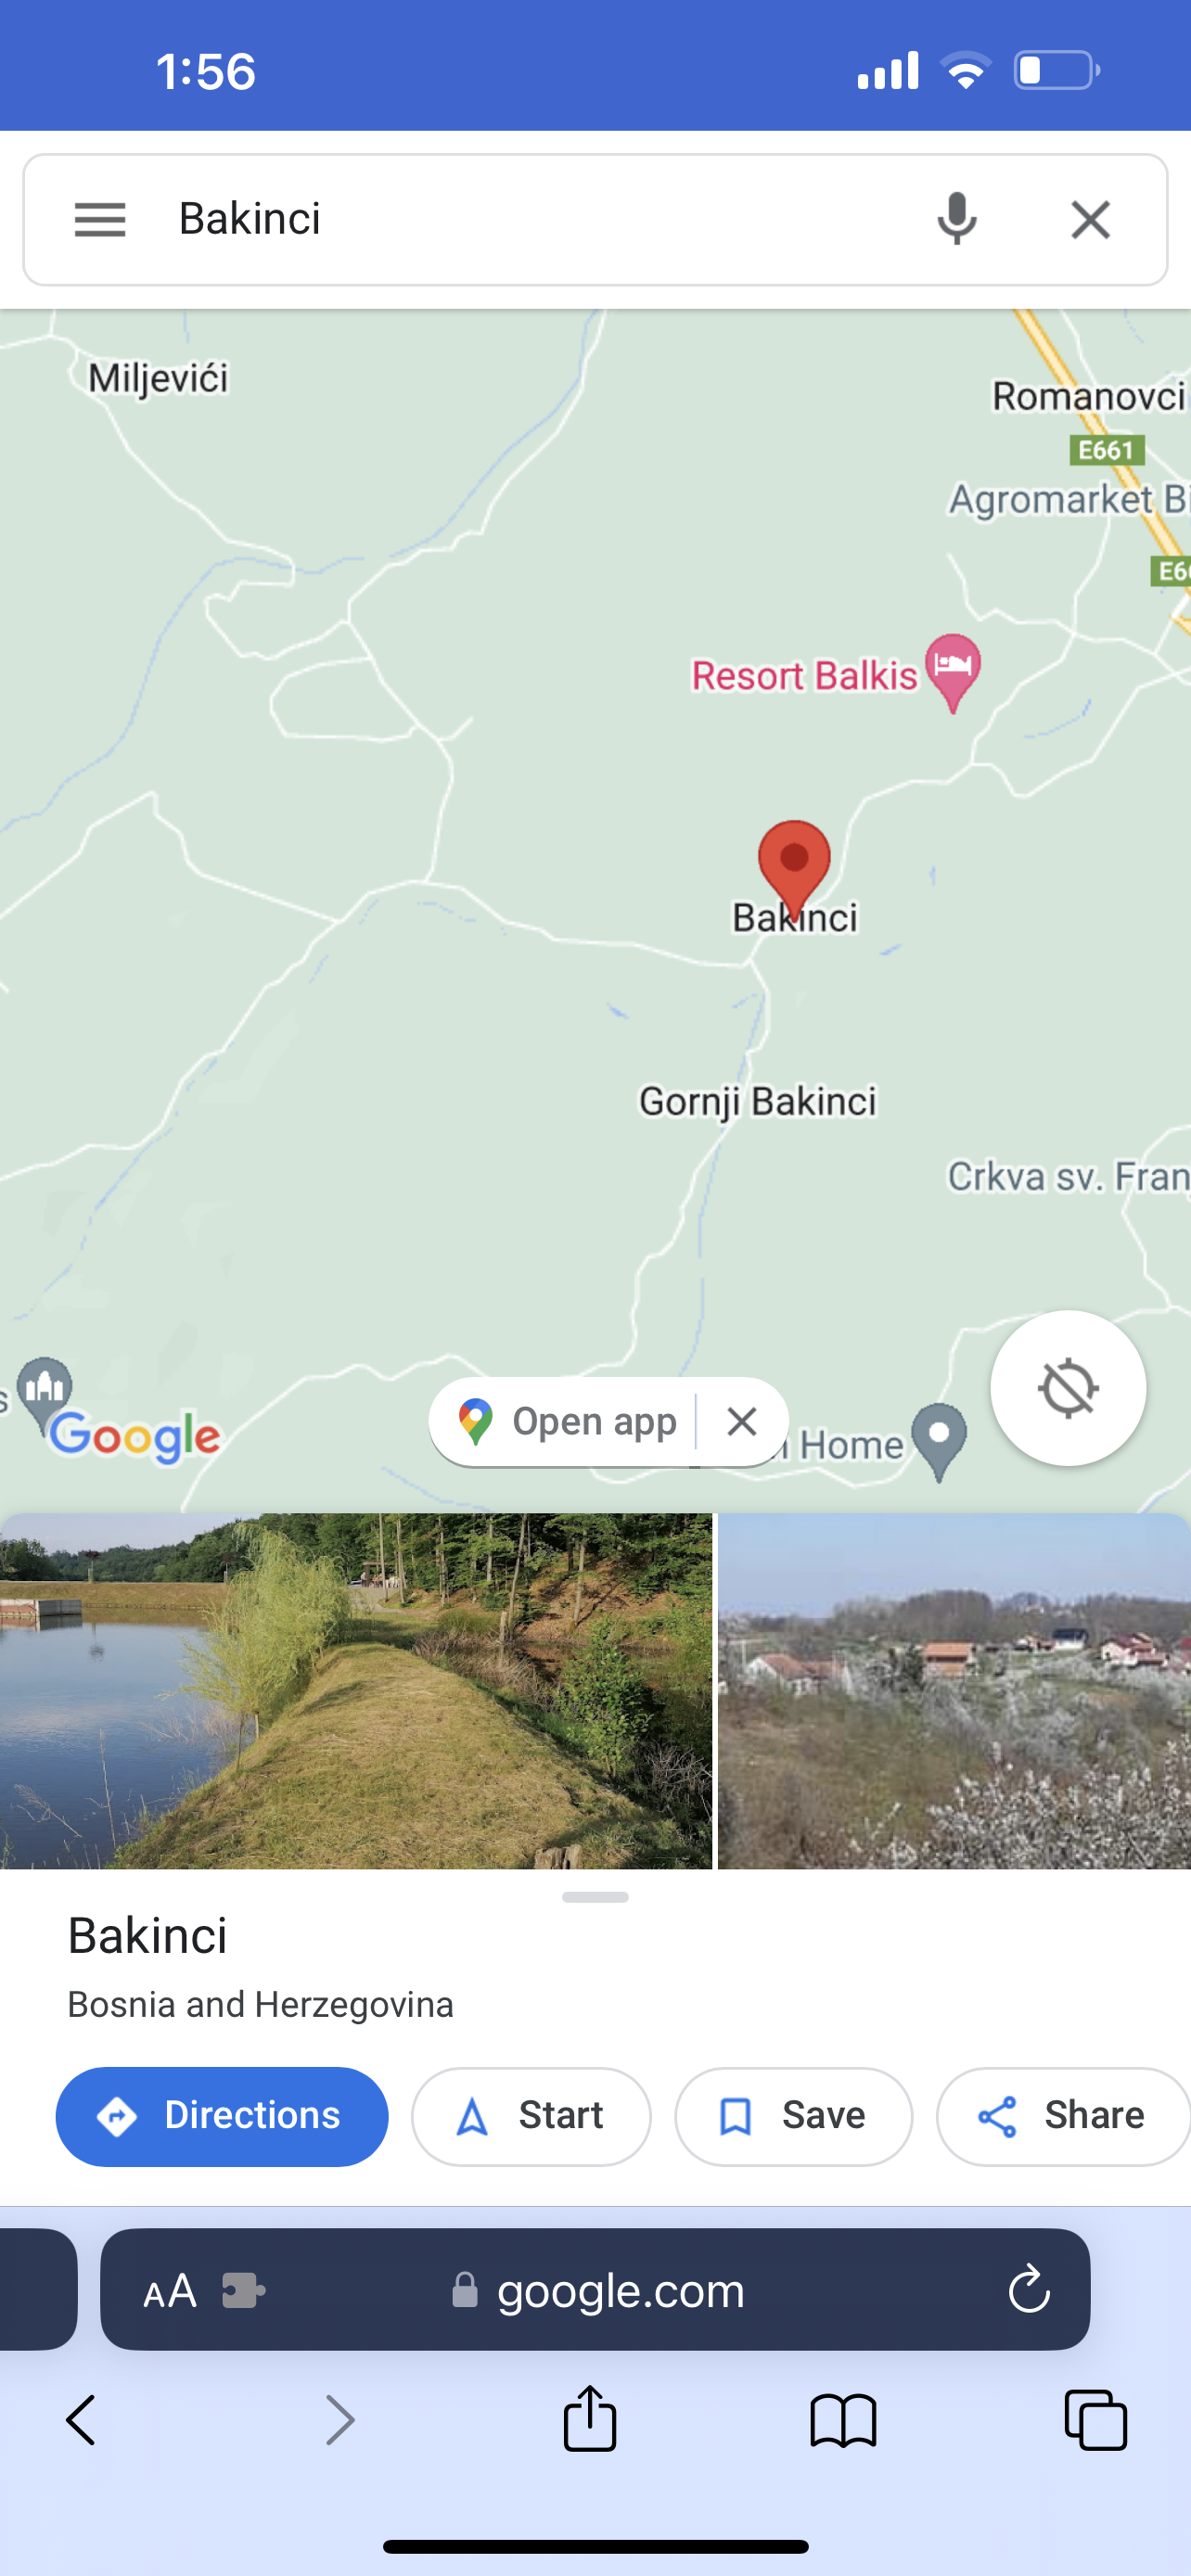Start navigation to Bakinci

531,2116
